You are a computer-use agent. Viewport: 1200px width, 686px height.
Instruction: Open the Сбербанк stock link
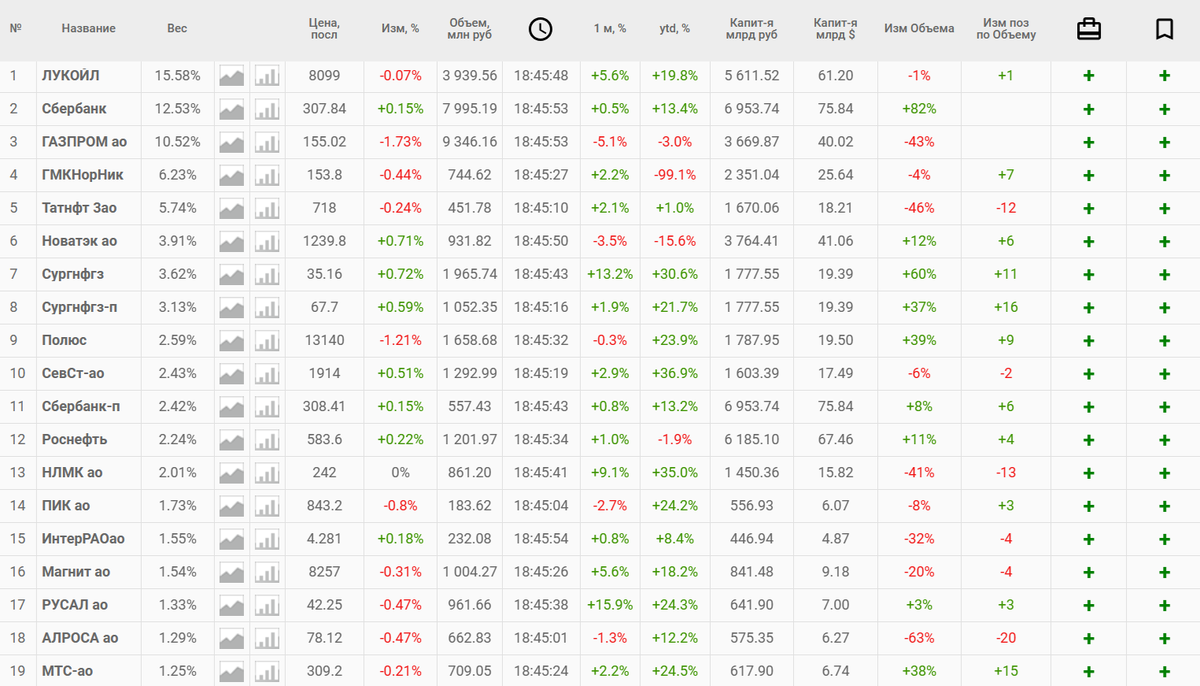click(x=74, y=109)
